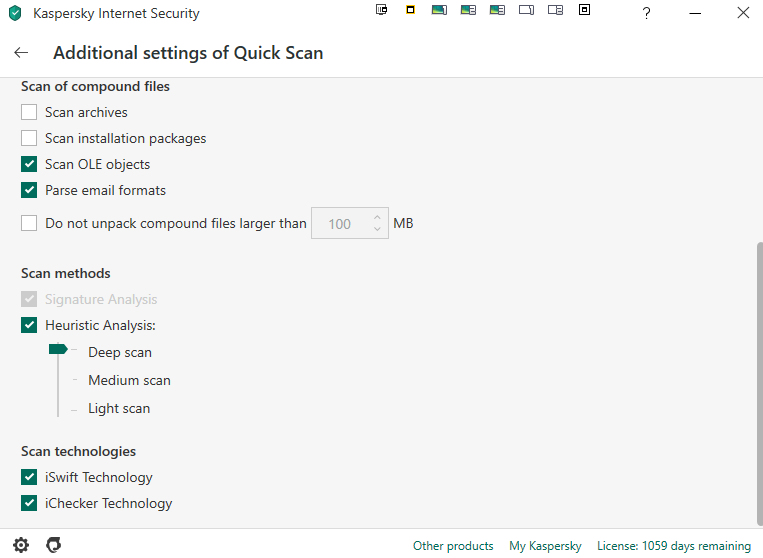This screenshot has height=558, width=763.
Task: Uncheck iChecker Technology
Action: coord(29,503)
